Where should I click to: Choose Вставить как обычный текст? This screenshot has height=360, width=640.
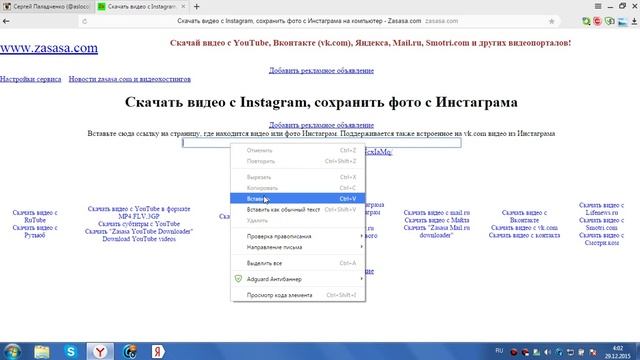tap(298, 210)
